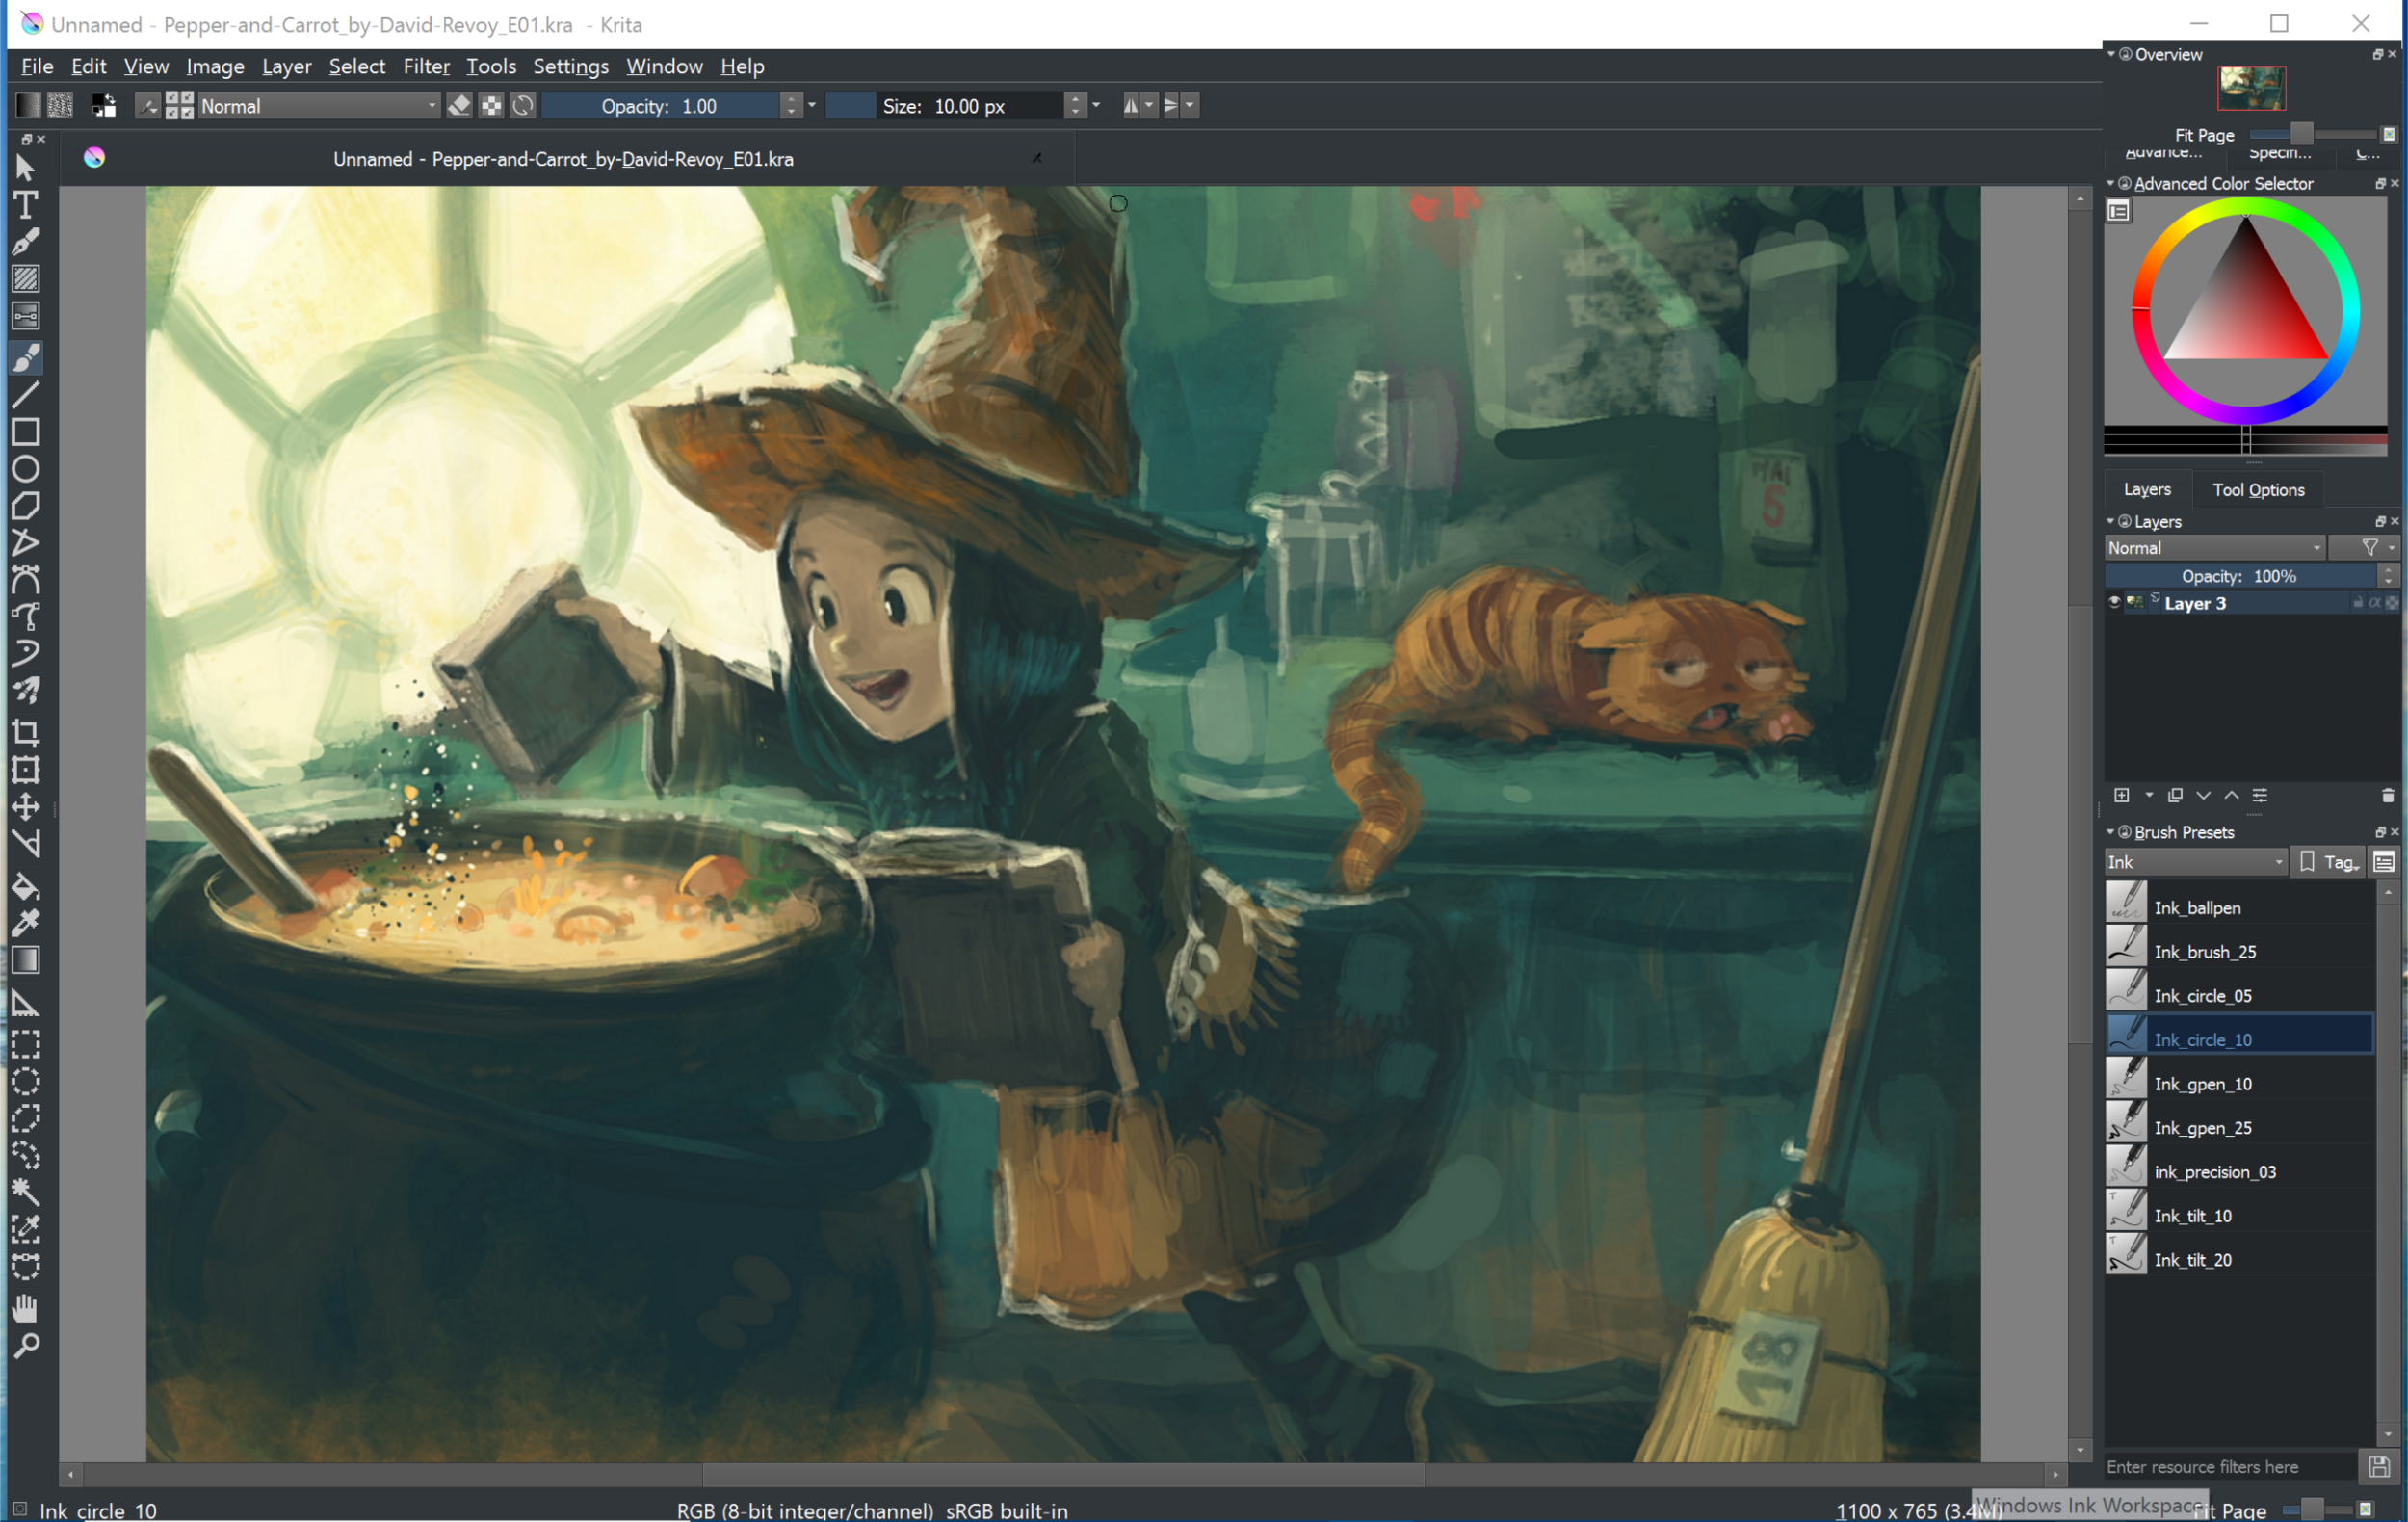Select the Multibrush tool
This screenshot has width=2408, height=1522.
[x=25, y=691]
